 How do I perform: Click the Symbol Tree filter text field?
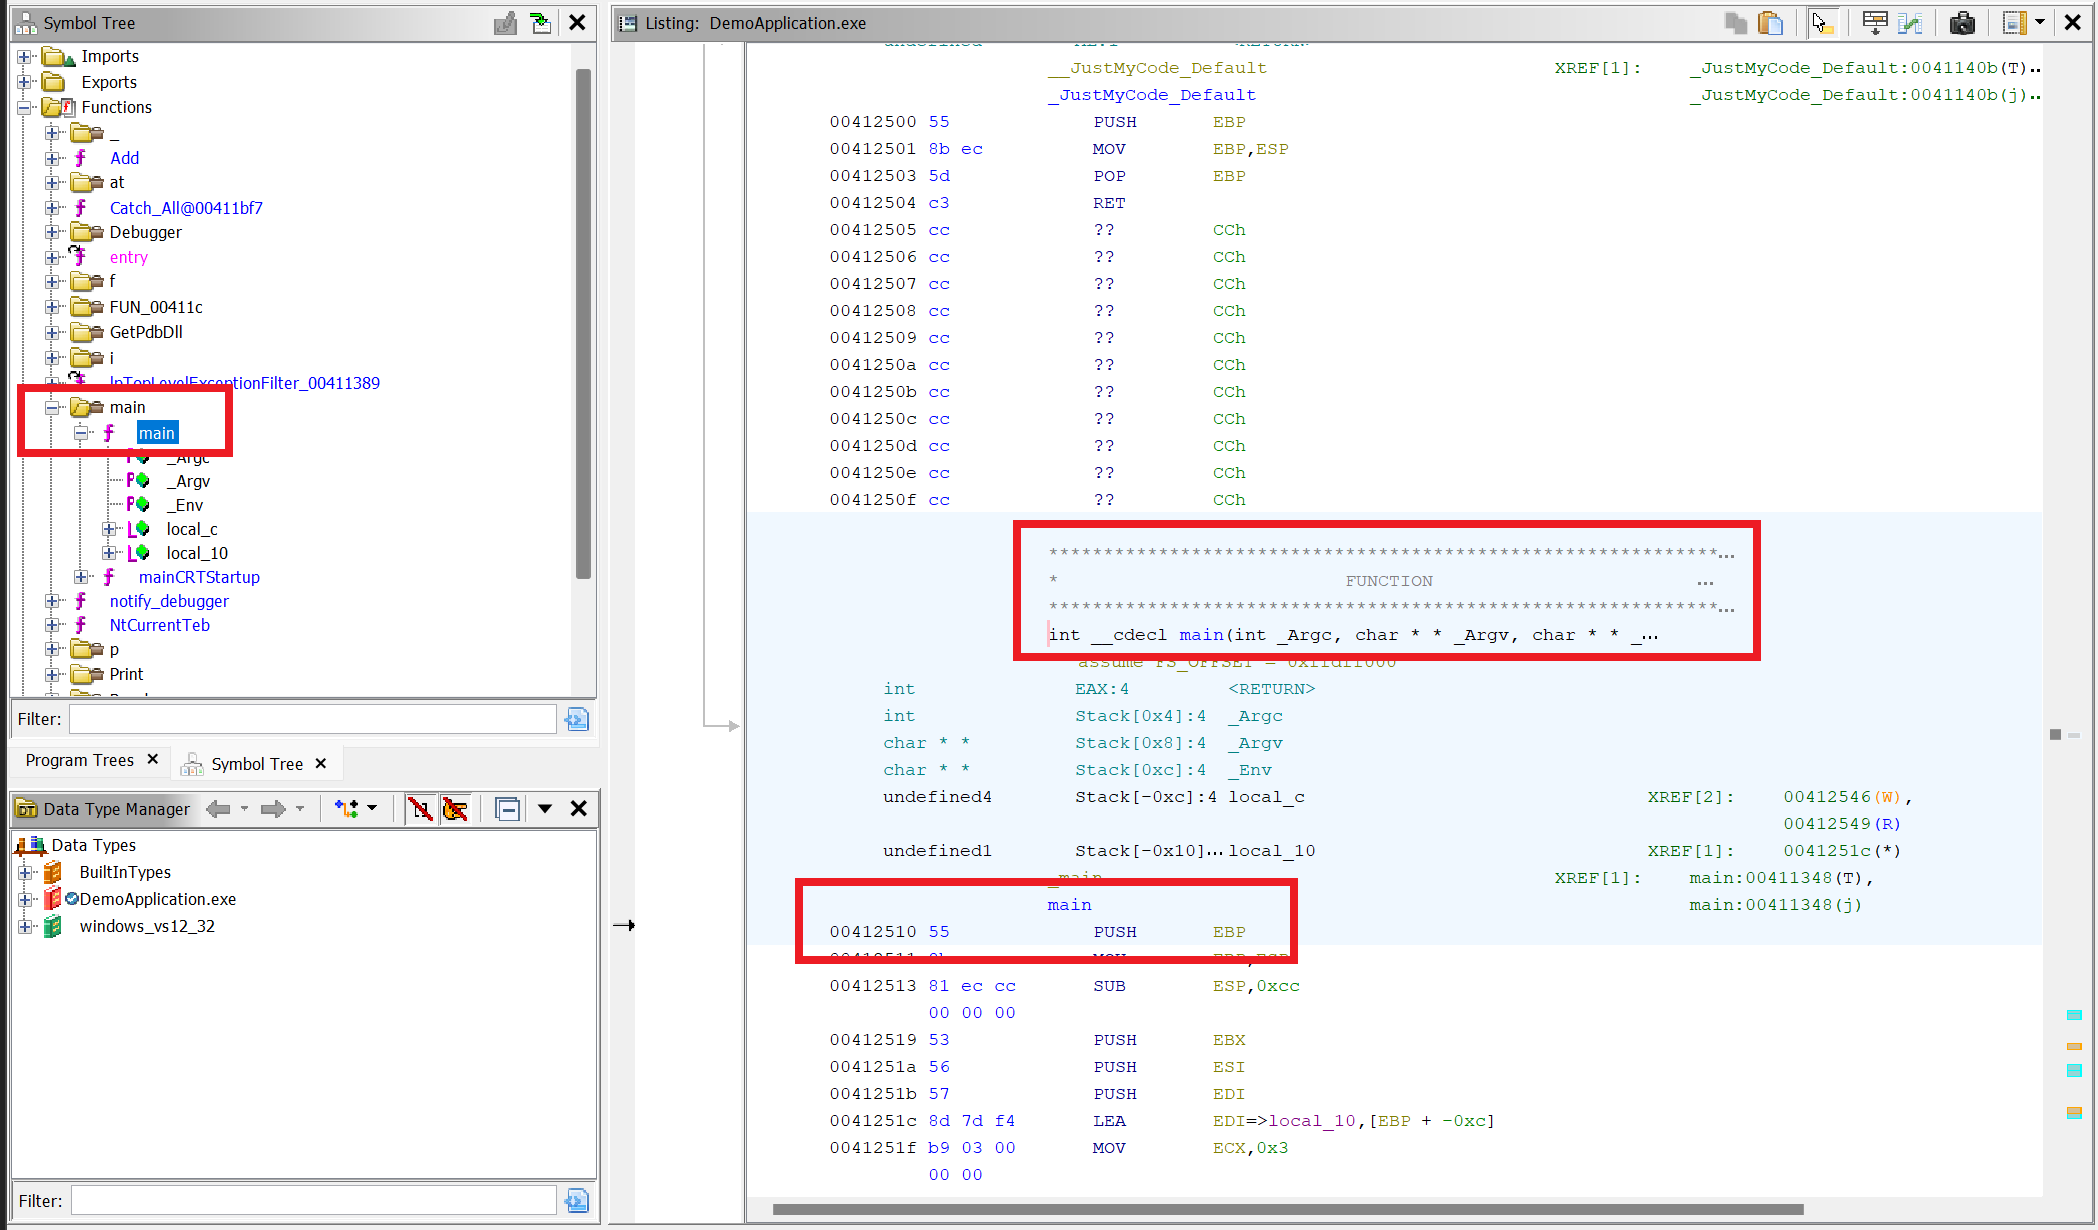tap(312, 719)
